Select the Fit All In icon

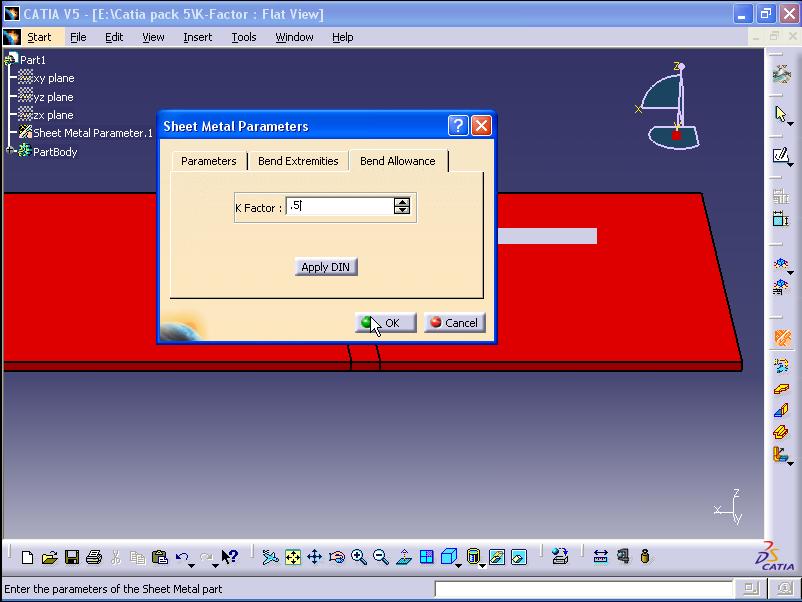pyautogui.click(x=292, y=557)
